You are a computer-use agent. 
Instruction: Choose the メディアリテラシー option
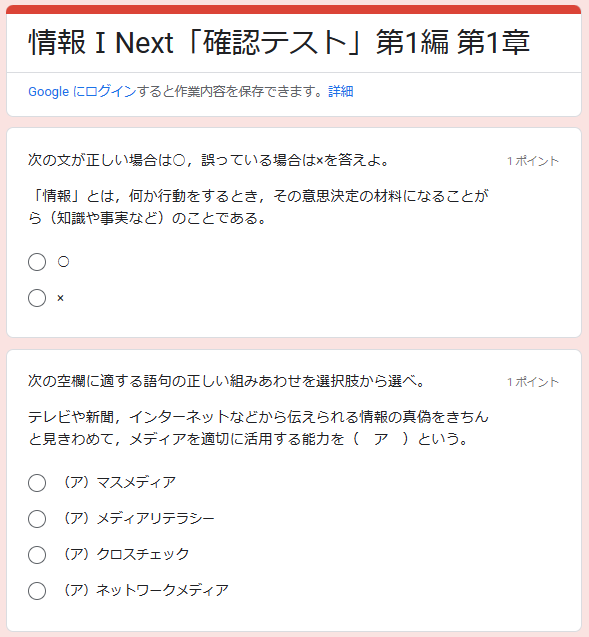pos(37,519)
